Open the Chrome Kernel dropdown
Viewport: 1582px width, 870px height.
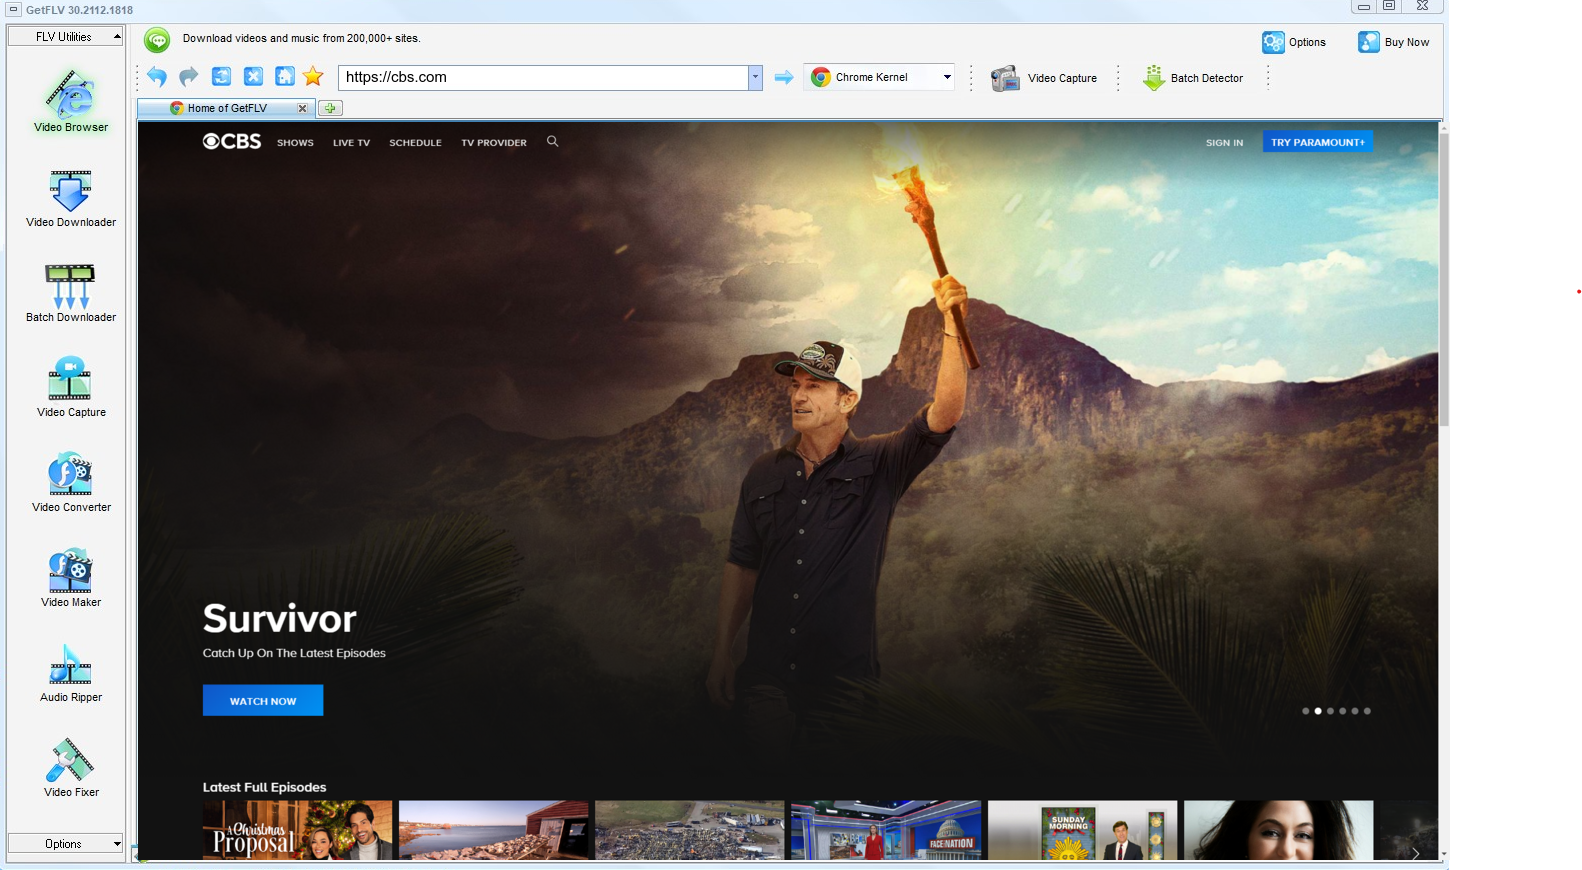point(879,77)
